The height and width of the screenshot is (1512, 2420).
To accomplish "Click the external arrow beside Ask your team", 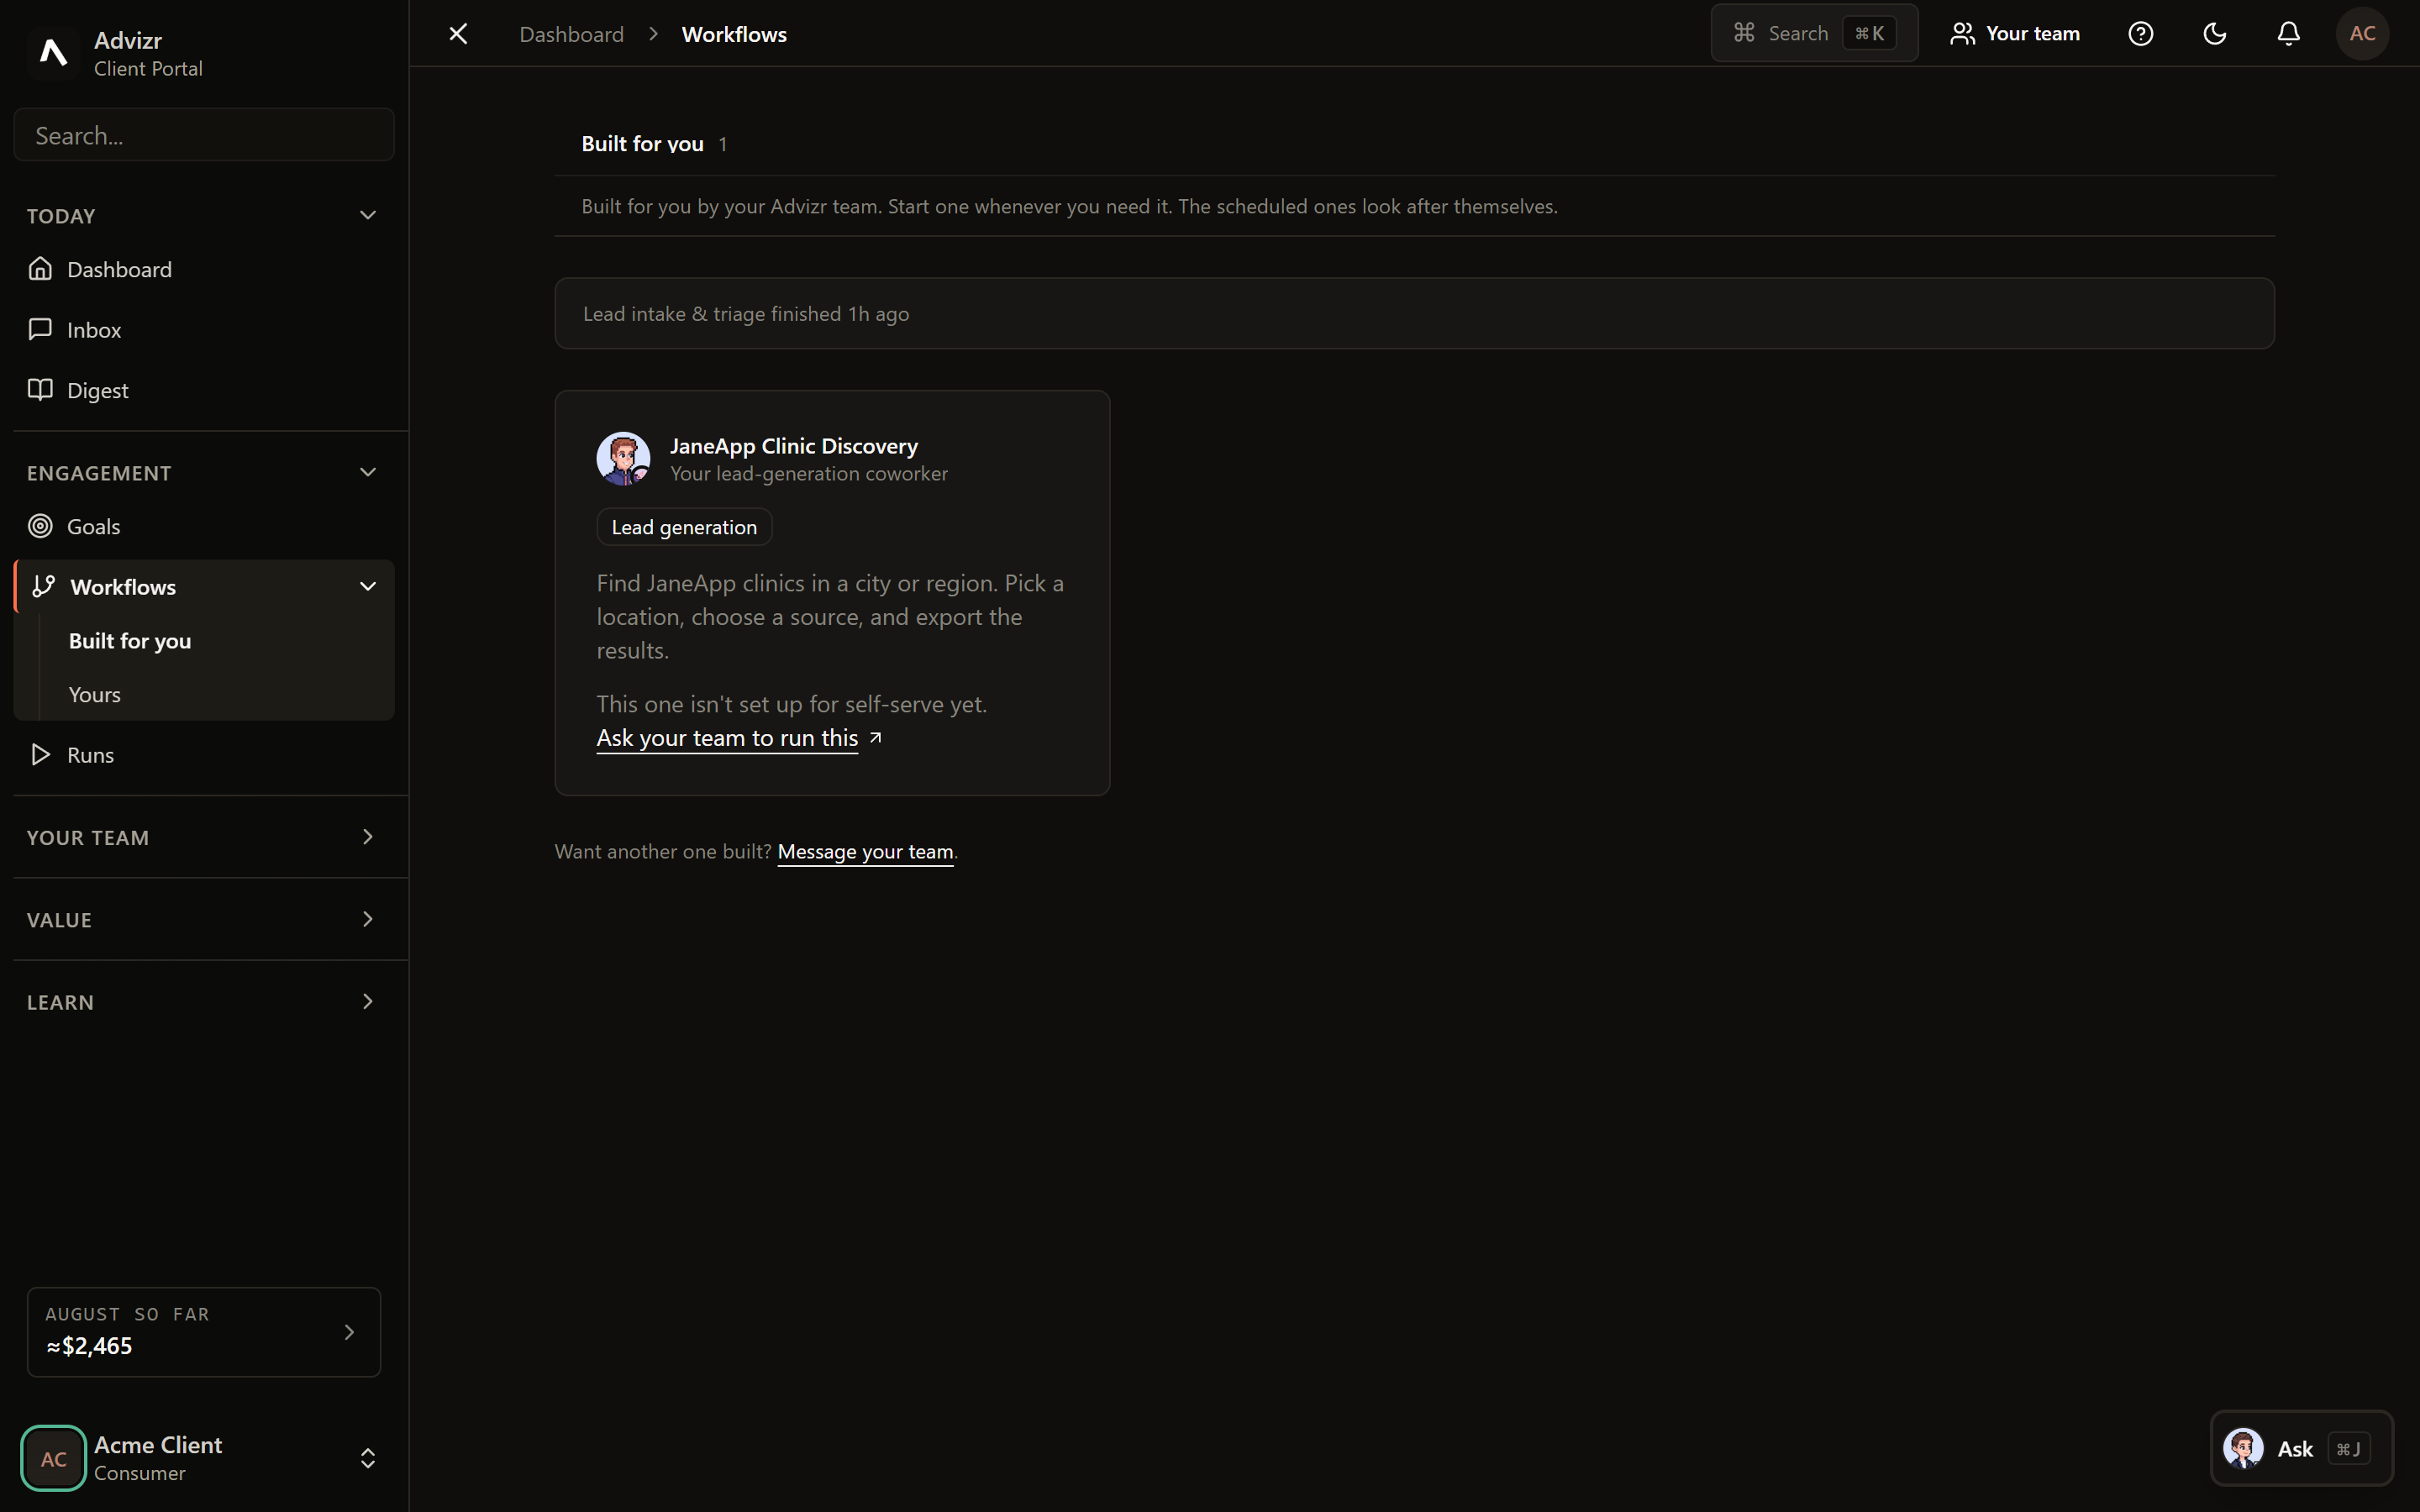I will pos(876,737).
